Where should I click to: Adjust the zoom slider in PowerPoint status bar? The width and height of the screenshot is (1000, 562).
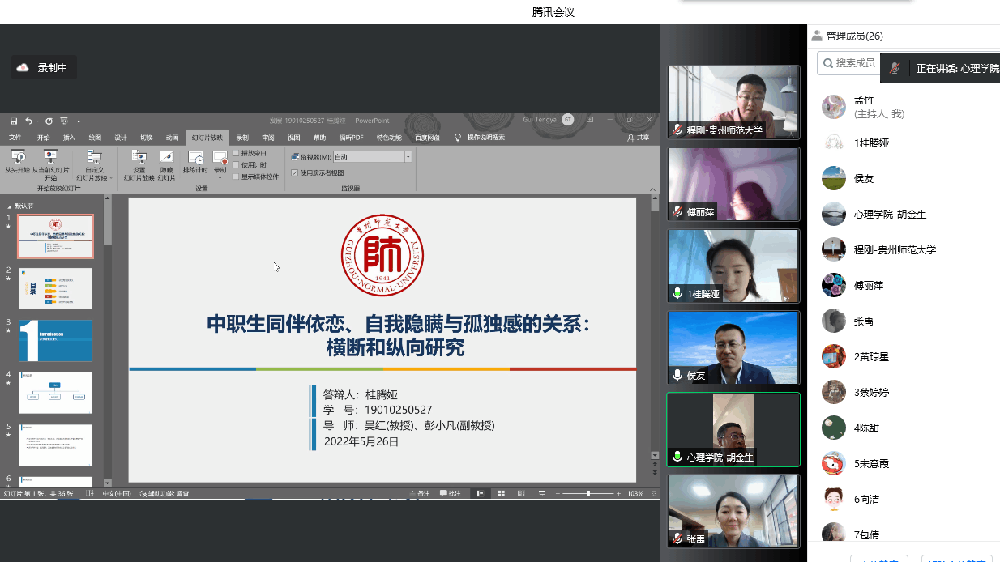pyautogui.click(x=588, y=493)
